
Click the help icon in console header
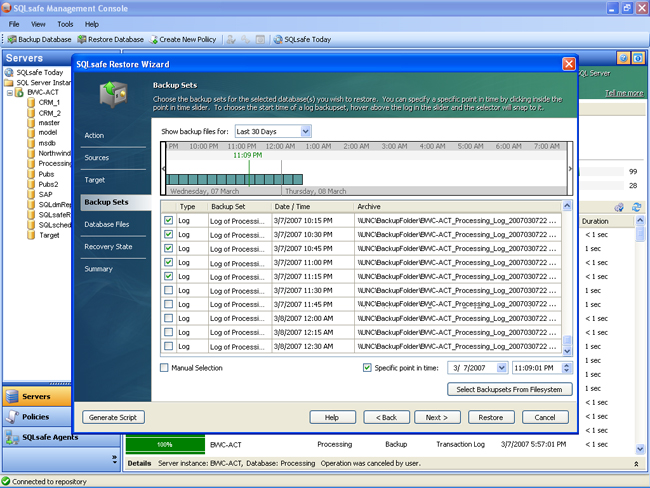(623, 58)
